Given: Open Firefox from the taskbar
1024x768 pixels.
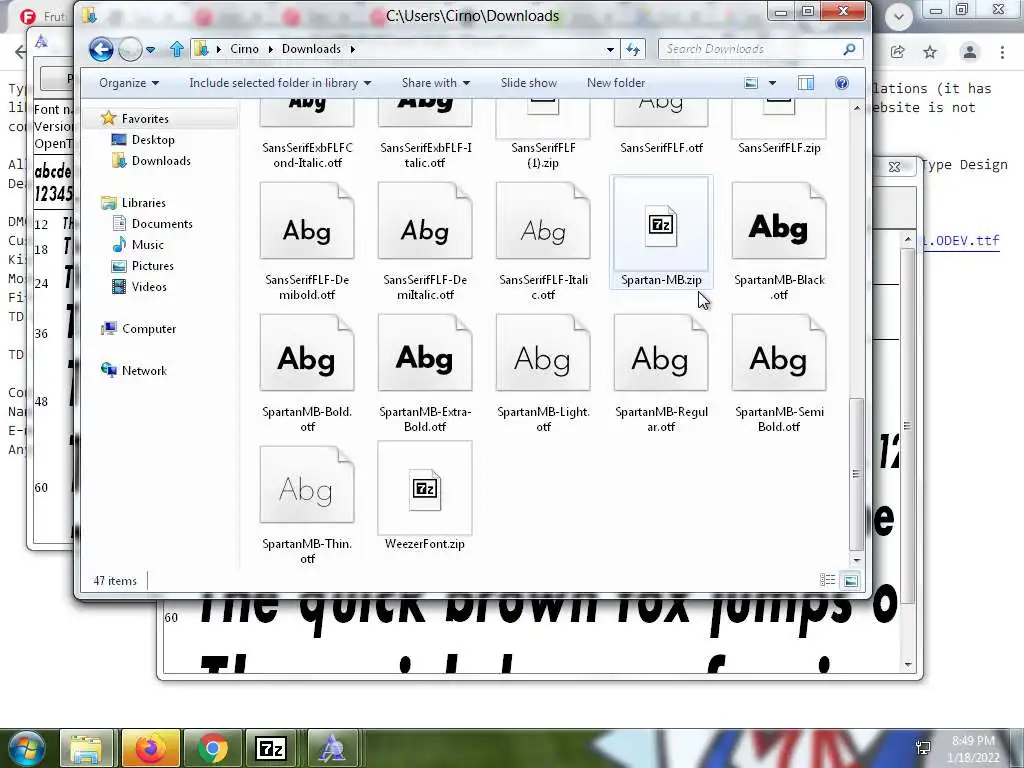Looking at the screenshot, I should coord(150,748).
